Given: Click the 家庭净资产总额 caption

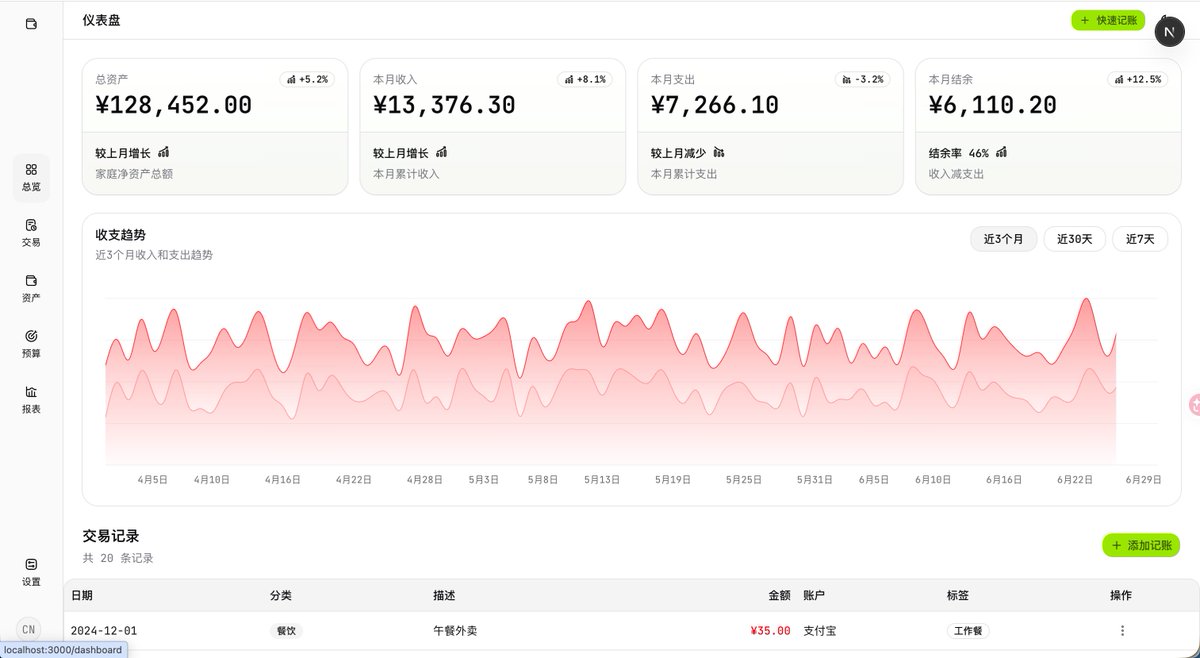Looking at the screenshot, I should tap(134, 174).
